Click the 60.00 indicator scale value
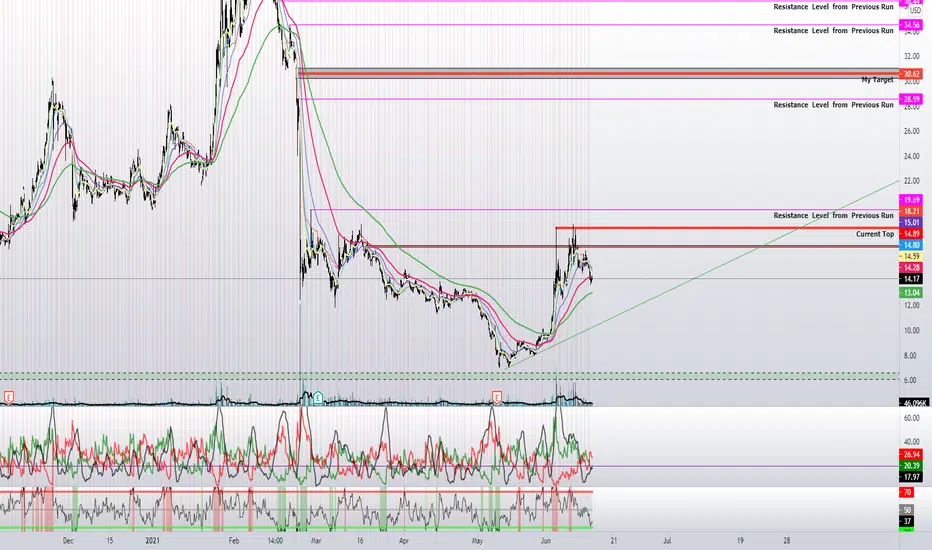The height and width of the screenshot is (550, 932). (911, 419)
